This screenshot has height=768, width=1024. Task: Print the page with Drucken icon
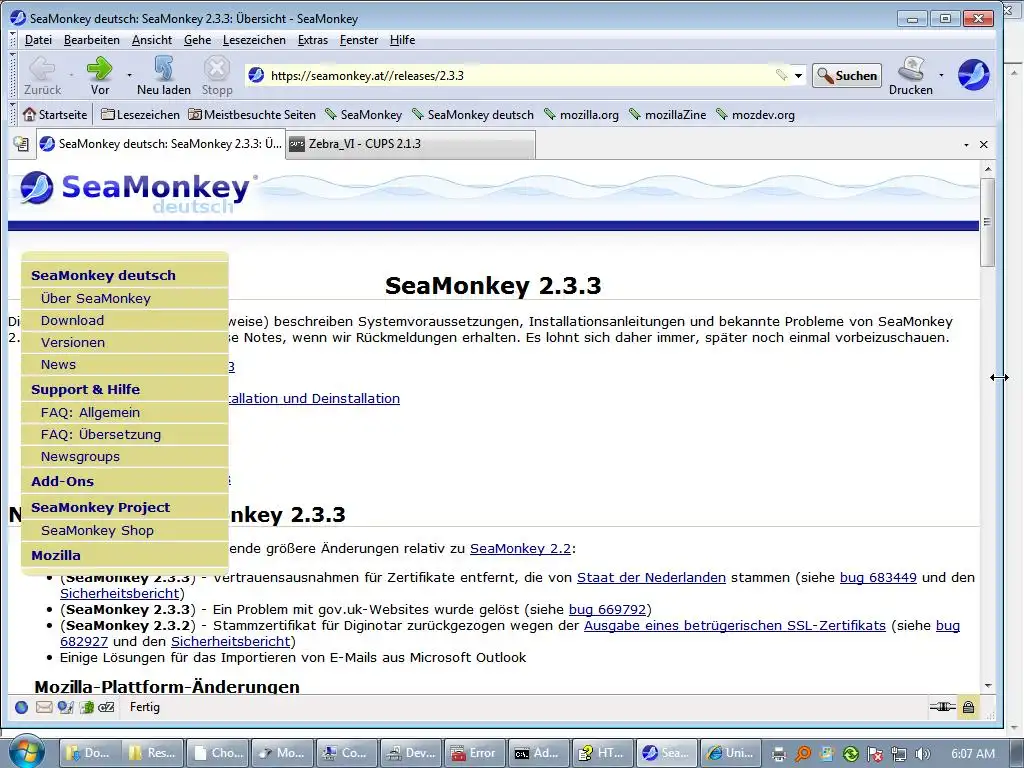[x=910, y=76]
